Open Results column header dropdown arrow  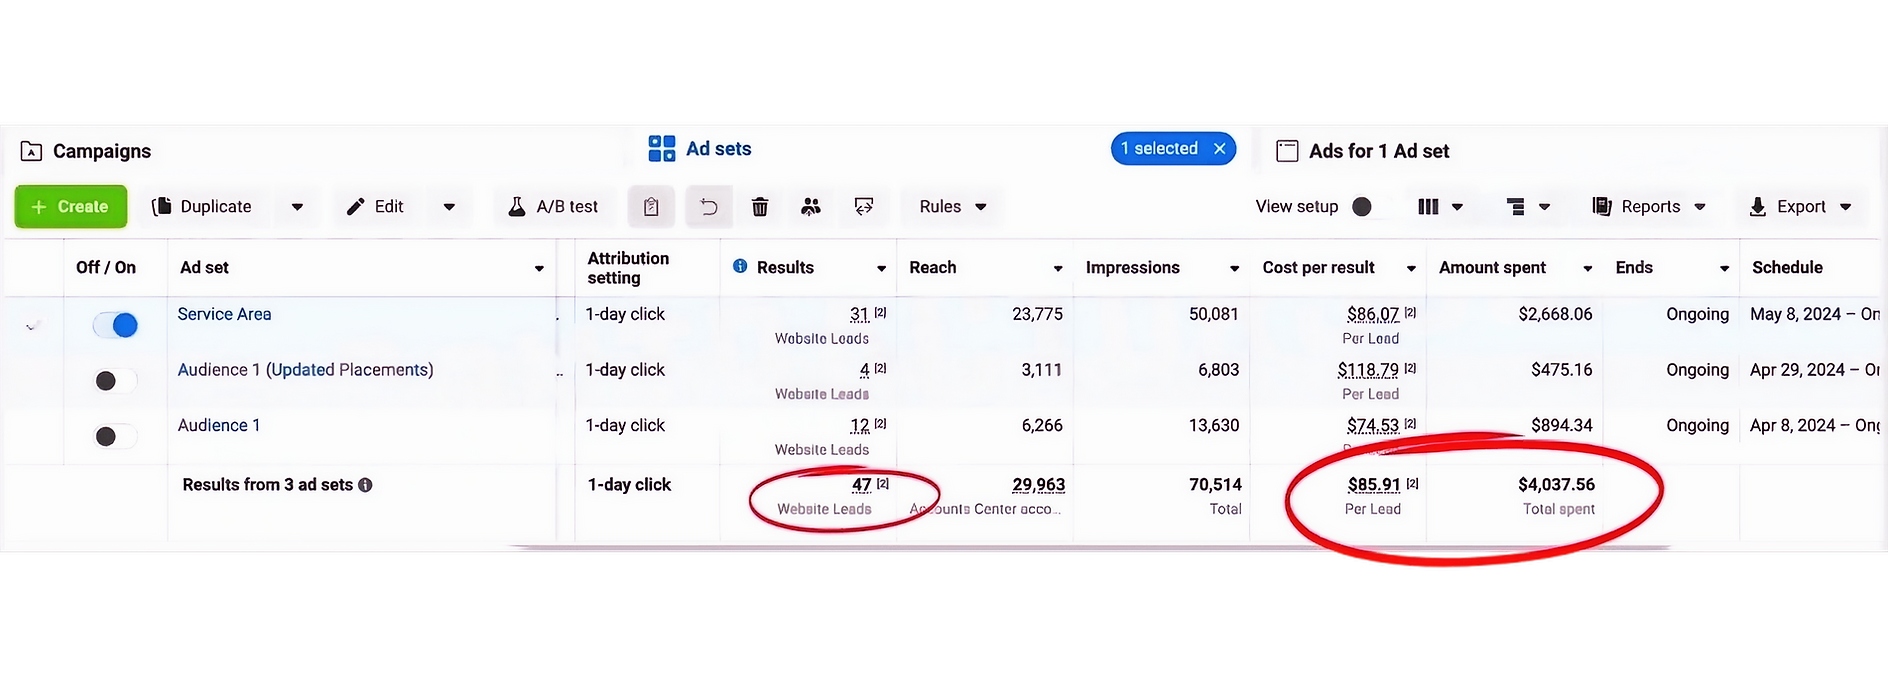pyautogui.click(x=881, y=268)
